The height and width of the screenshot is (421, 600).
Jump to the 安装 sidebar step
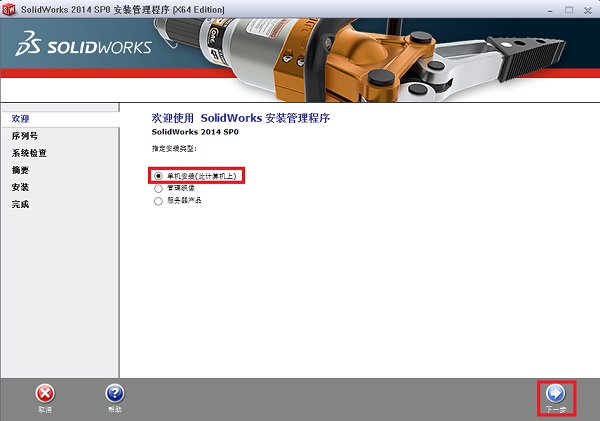(x=20, y=187)
